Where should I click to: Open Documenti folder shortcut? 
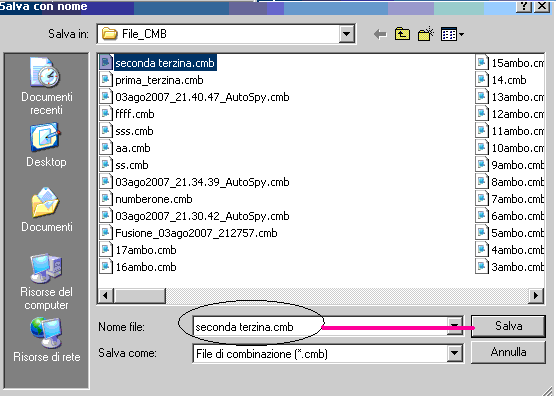click(46, 210)
